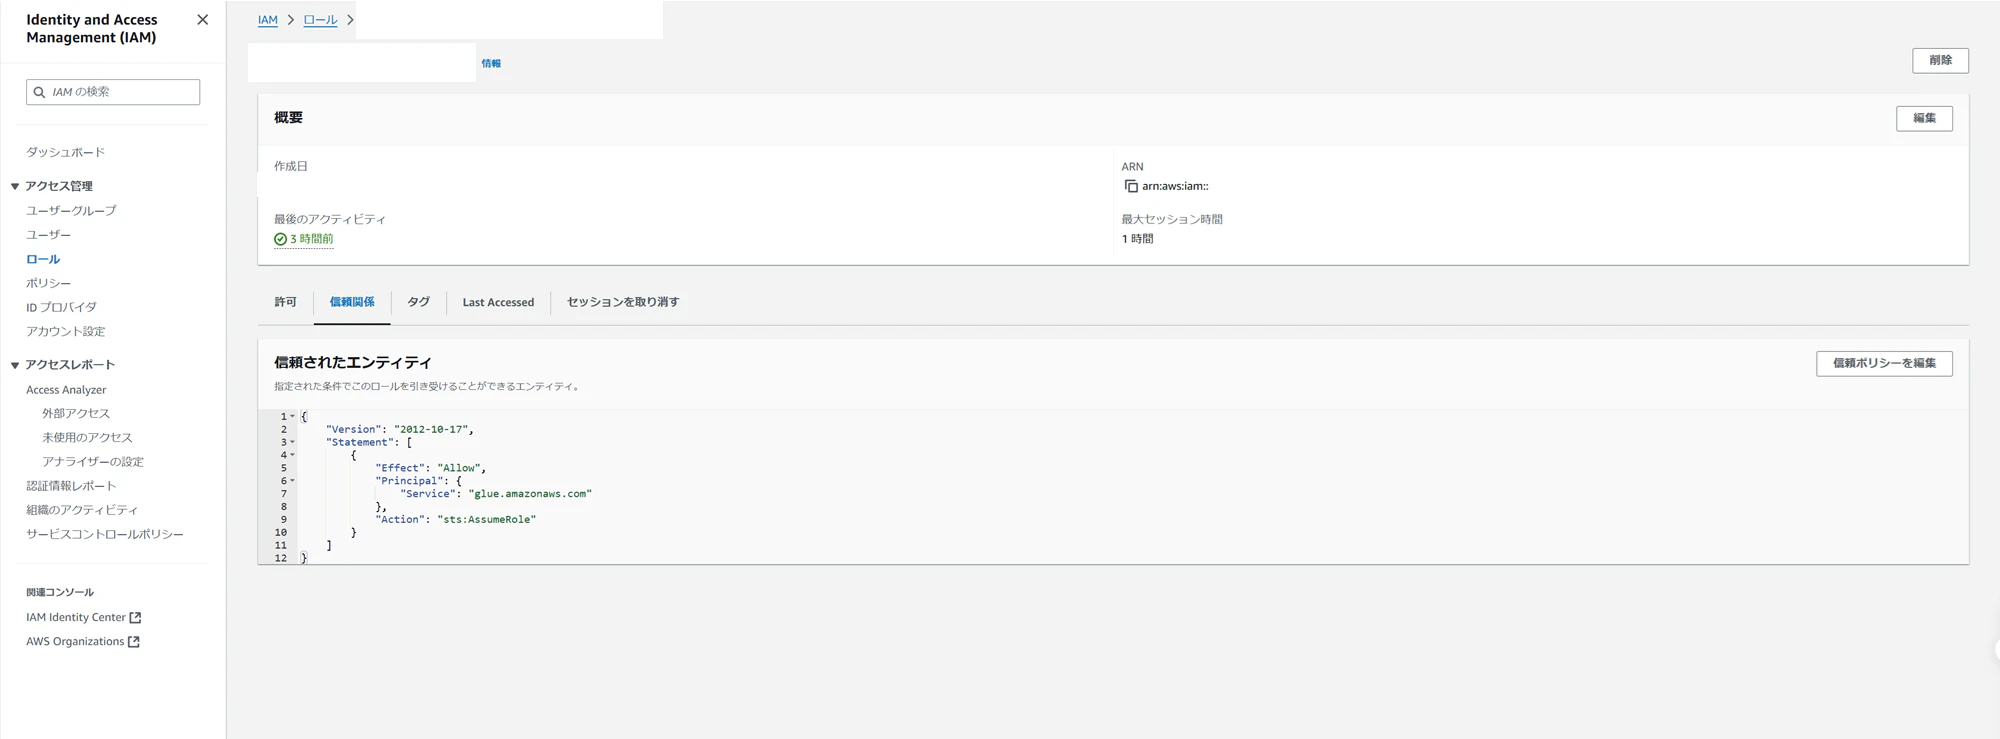Open ユーザー page in sidebar
The height and width of the screenshot is (739, 2000).
click(x=48, y=235)
